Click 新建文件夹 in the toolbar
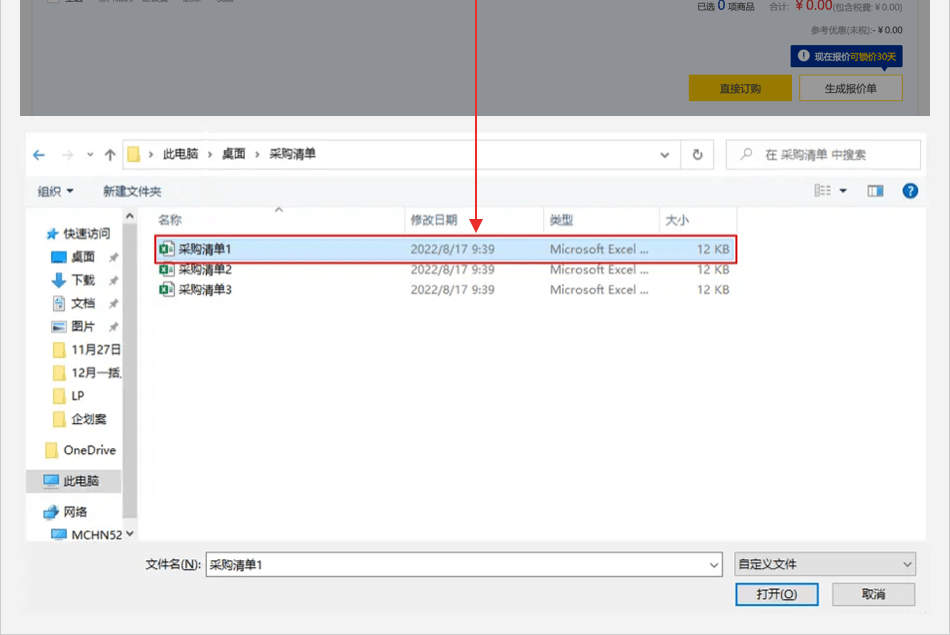Image resolution: width=950 pixels, height=635 pixels. (132, 191)
